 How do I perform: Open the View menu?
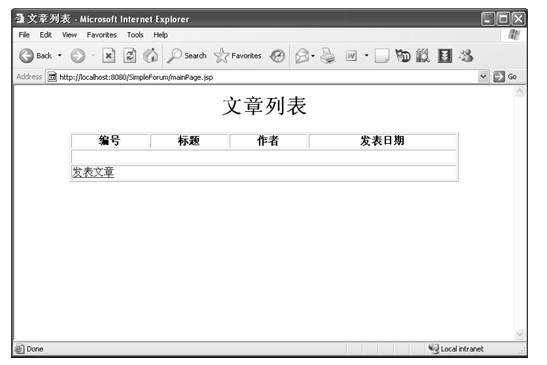point(69,35)
